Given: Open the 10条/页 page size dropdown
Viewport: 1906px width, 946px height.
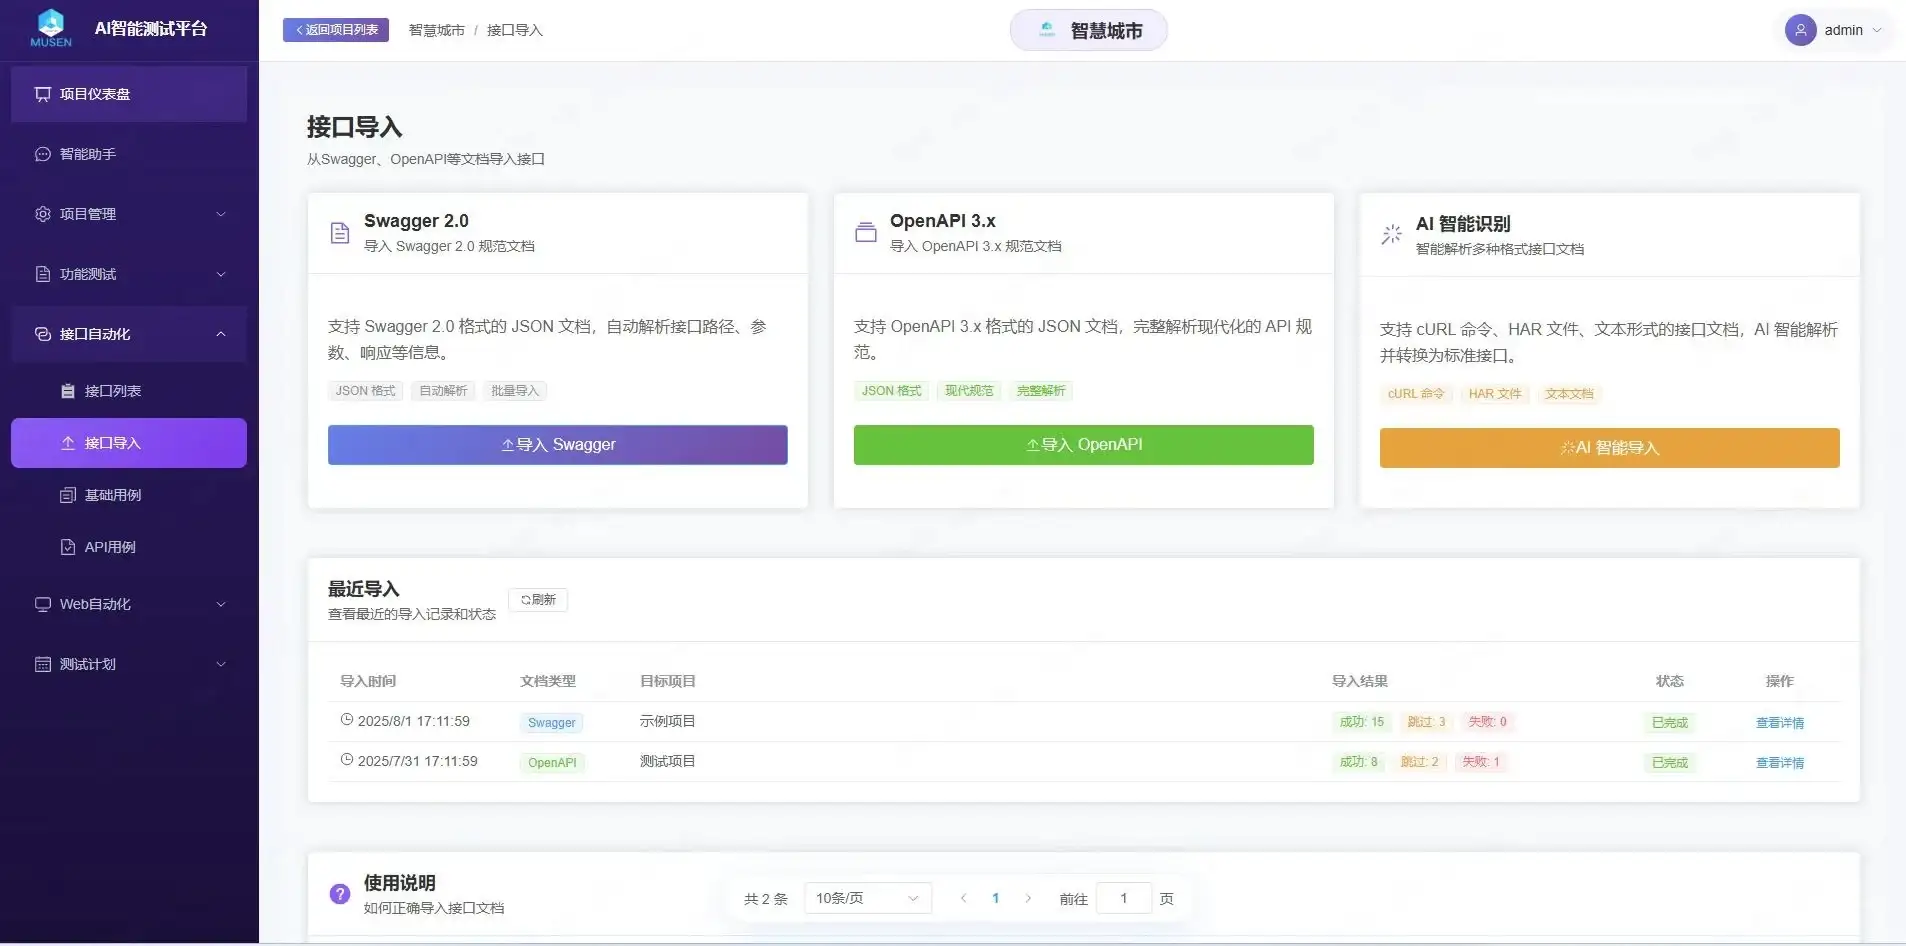Looking at the screenshot, I should click(866, 897).
